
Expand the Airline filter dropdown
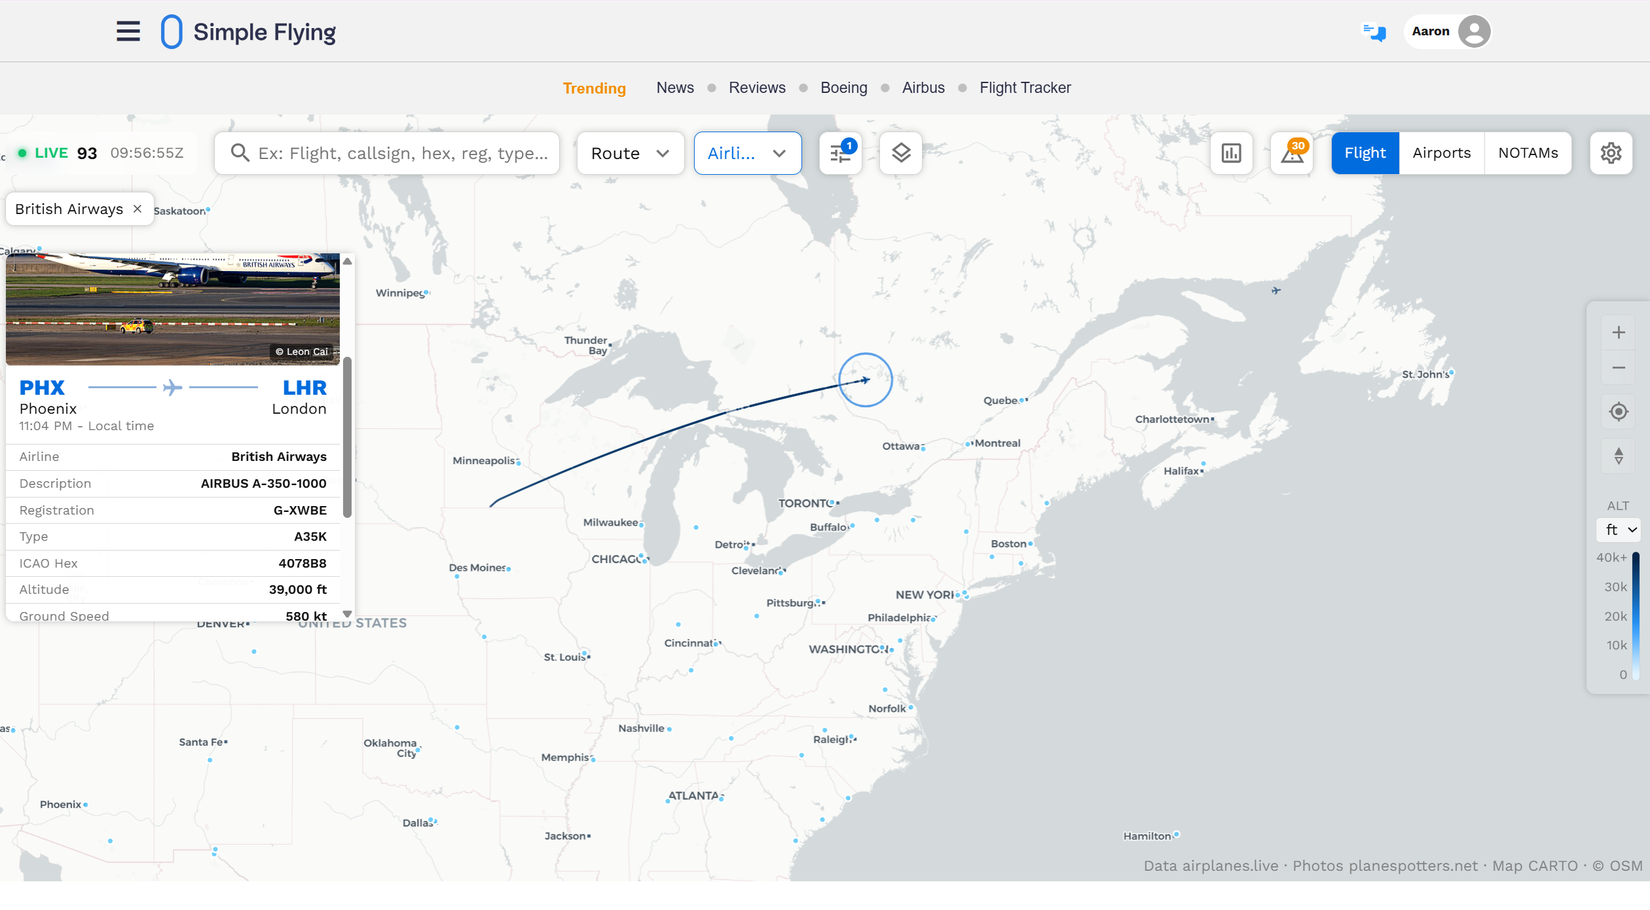747,153
